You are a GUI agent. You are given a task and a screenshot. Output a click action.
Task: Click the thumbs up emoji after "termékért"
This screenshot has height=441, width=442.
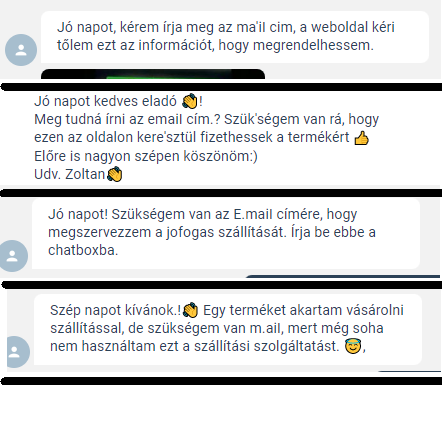click(361, 138)
